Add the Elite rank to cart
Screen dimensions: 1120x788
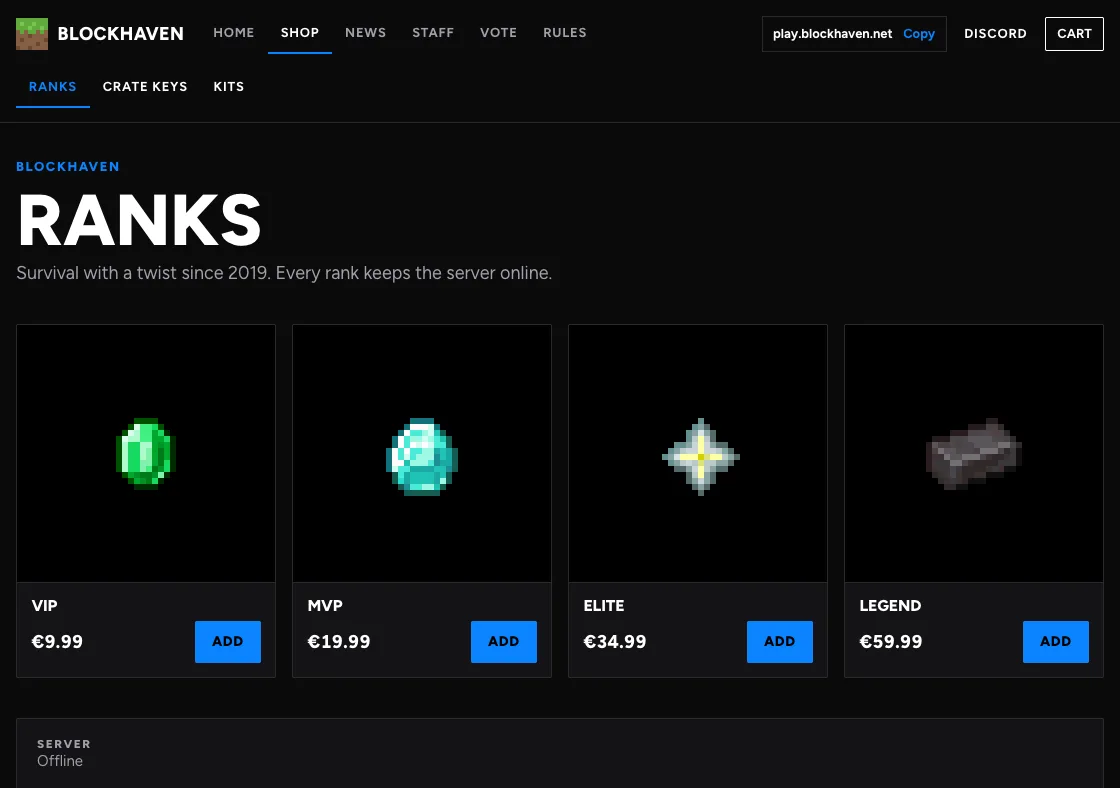(x=780, y=642)
